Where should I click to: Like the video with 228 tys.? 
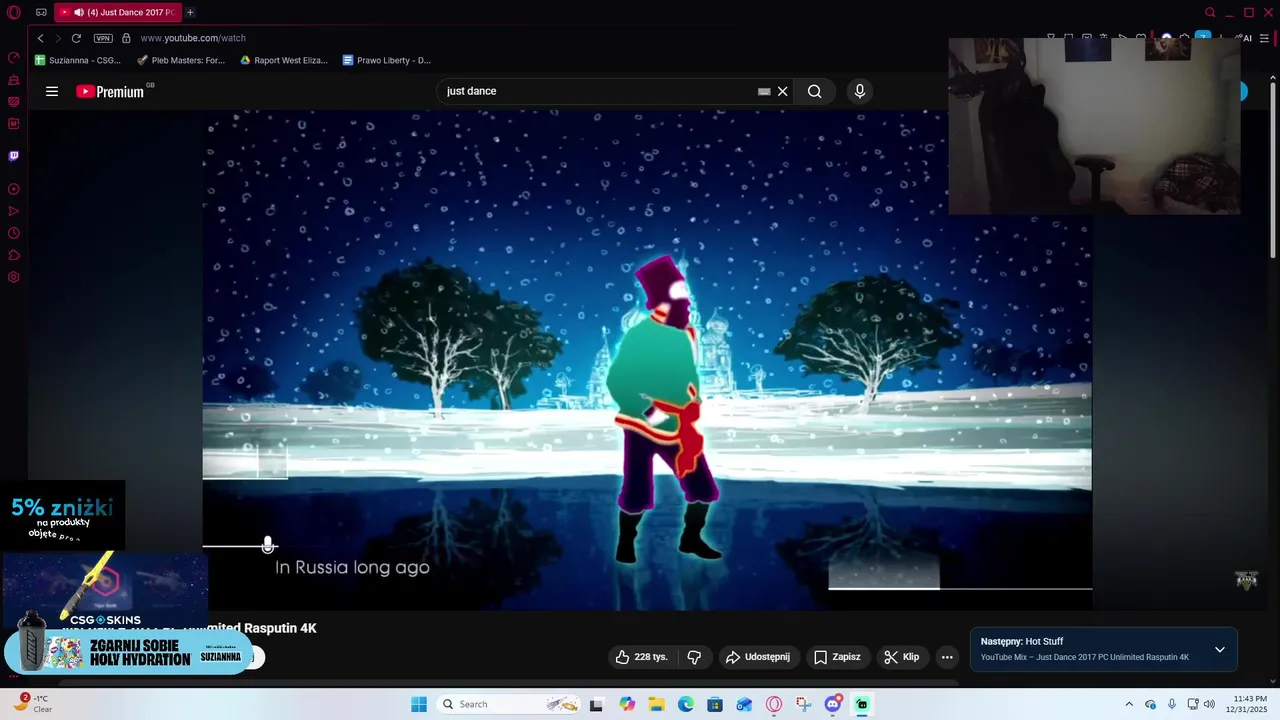point(641,657)
